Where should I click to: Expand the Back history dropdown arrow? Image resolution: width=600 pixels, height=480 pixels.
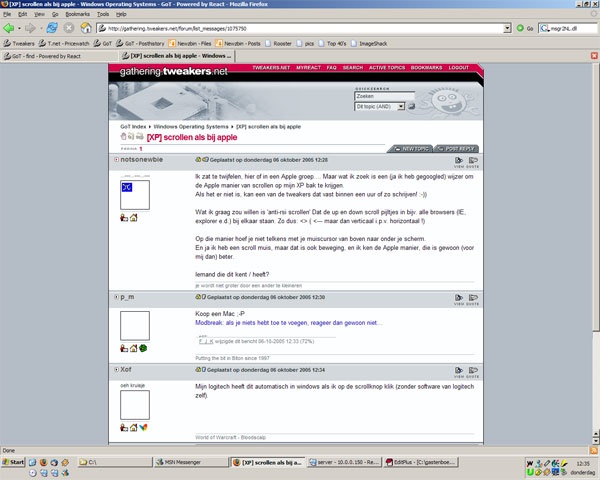19,28
